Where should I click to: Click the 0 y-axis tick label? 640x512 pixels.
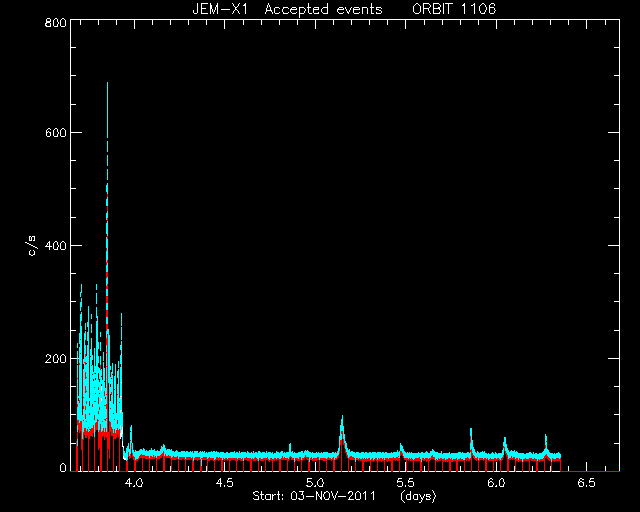(63, 467)
